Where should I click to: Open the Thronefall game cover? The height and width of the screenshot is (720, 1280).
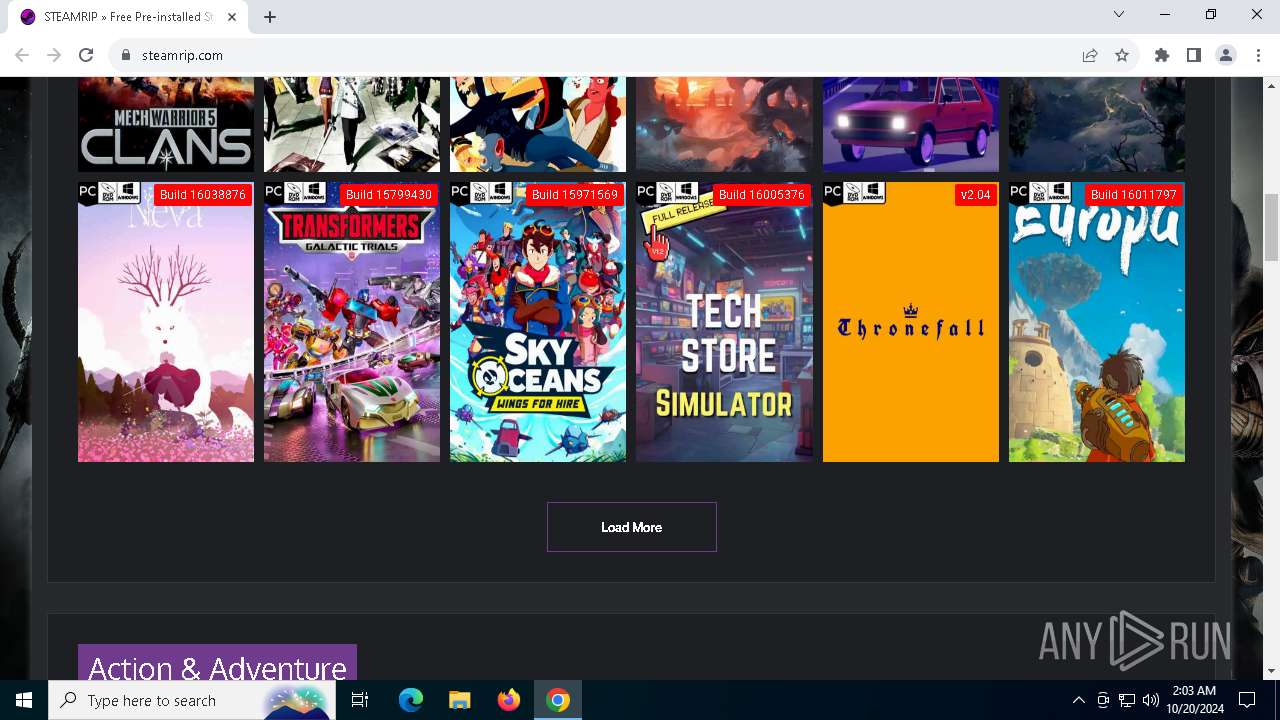click(911, 322)
